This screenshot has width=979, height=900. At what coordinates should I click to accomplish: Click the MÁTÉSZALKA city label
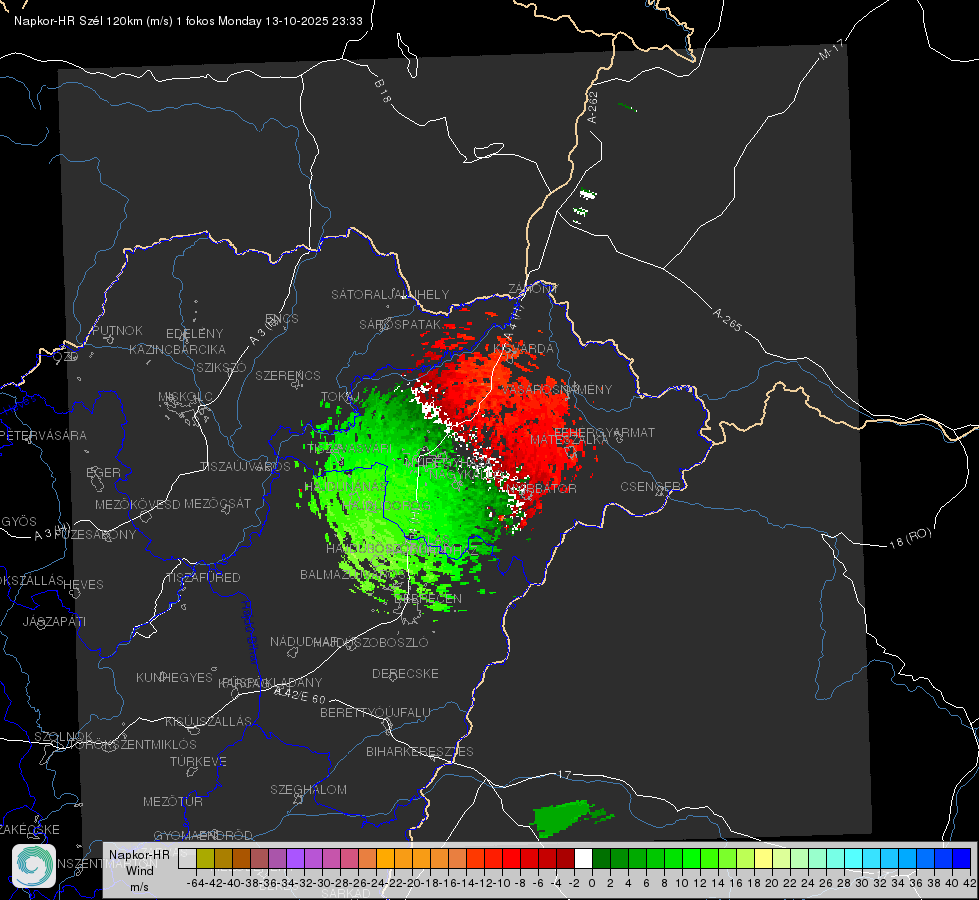tap(569, 440)
